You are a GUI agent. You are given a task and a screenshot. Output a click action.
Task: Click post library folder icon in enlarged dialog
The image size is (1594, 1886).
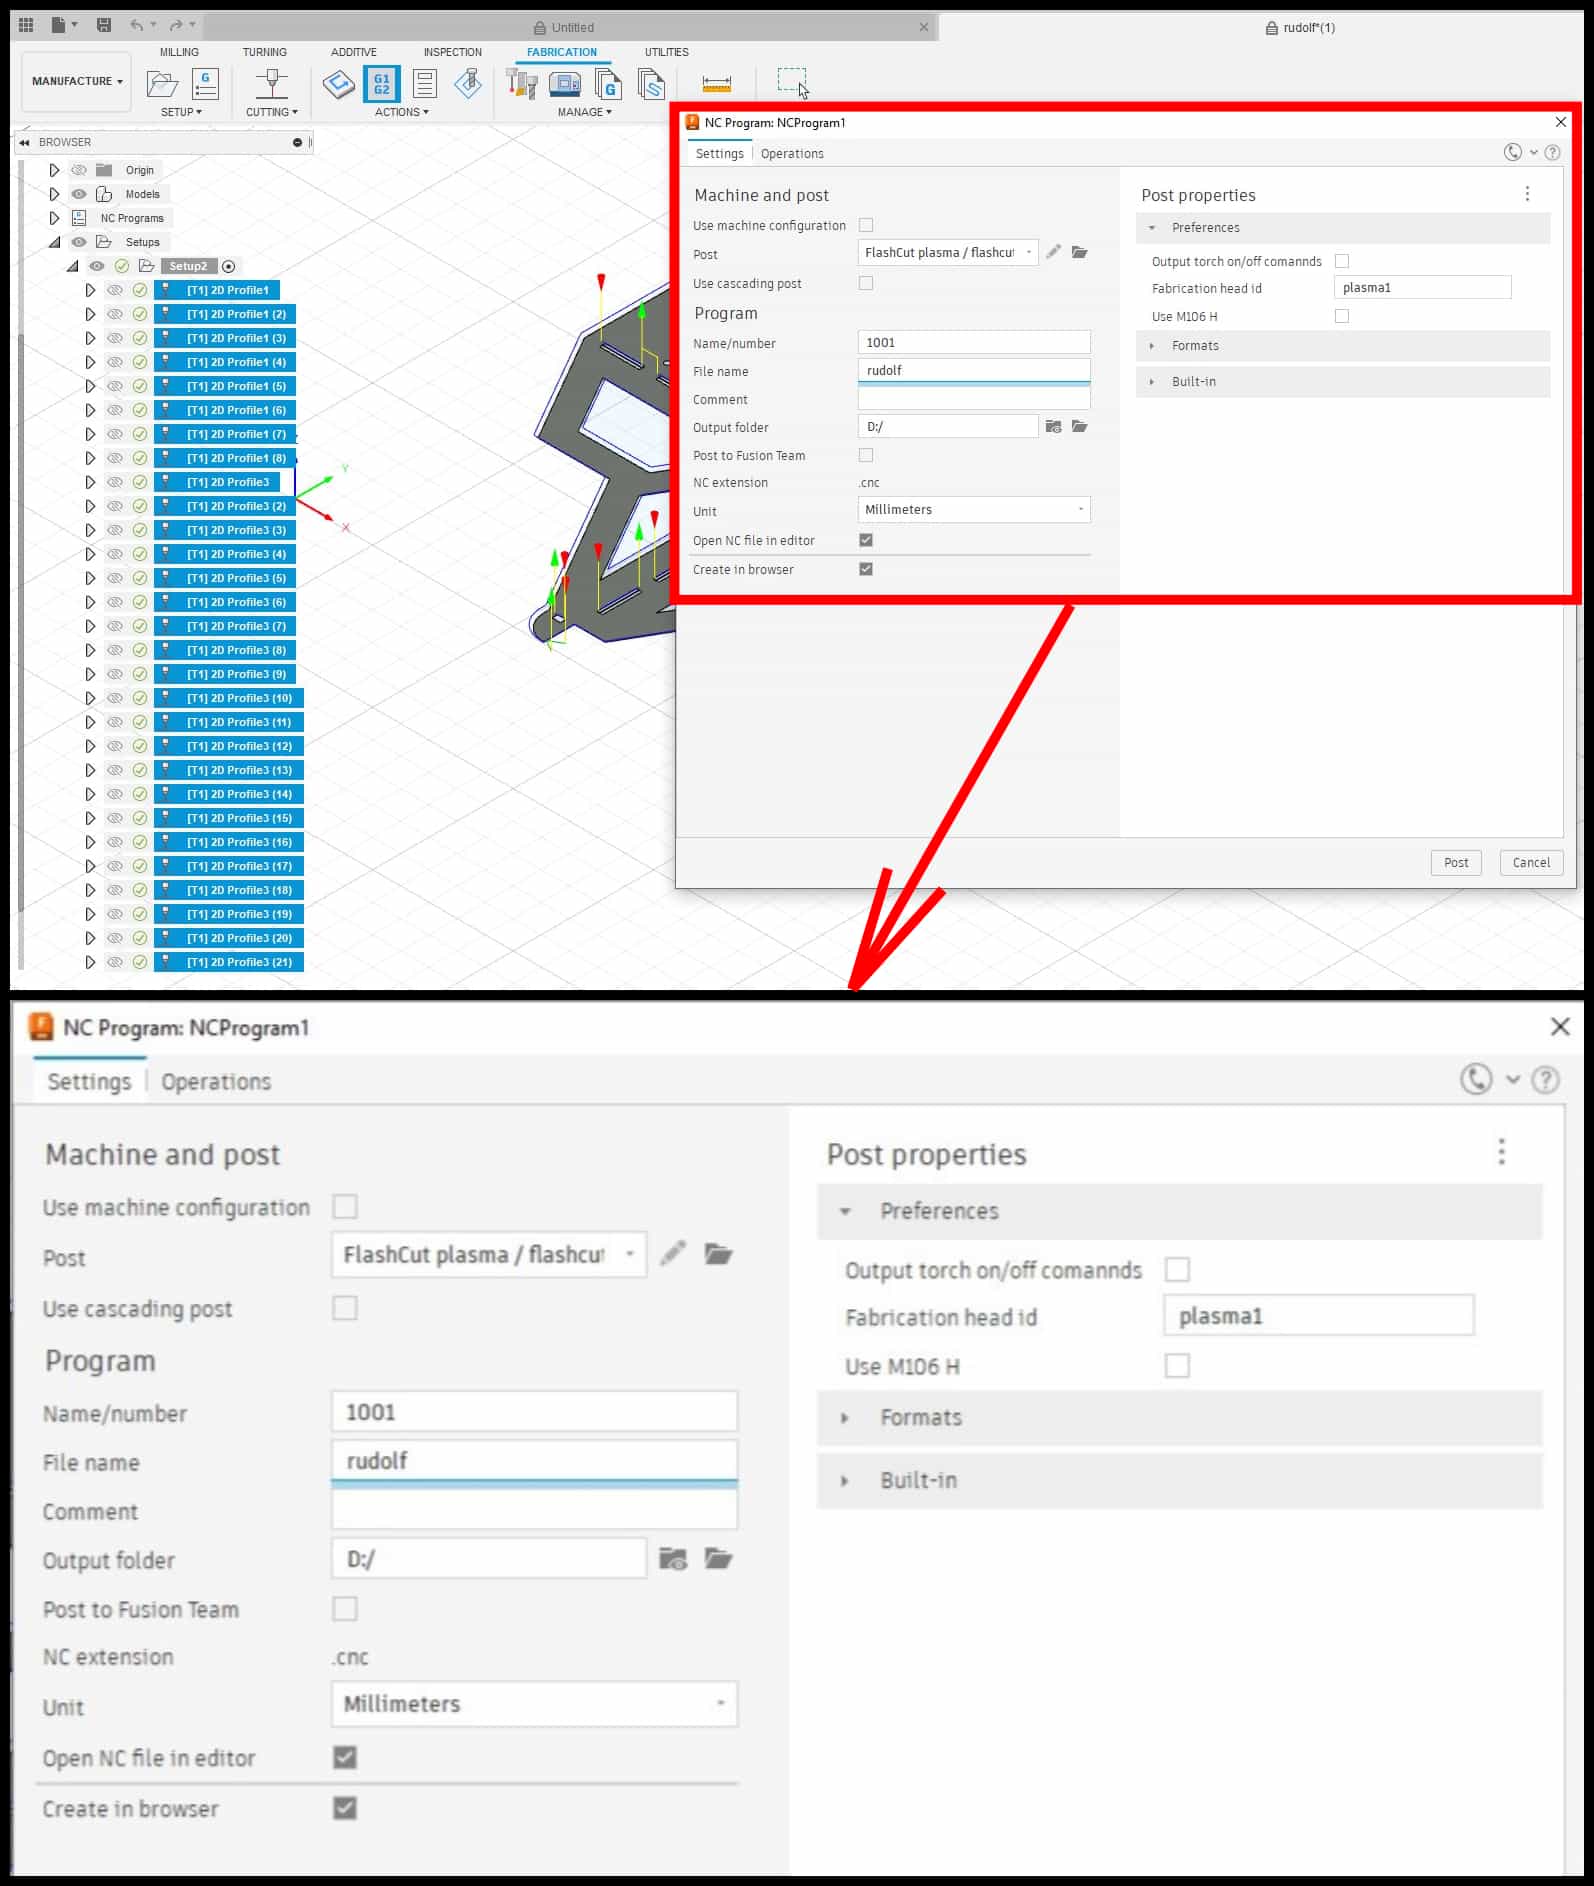718,1254
